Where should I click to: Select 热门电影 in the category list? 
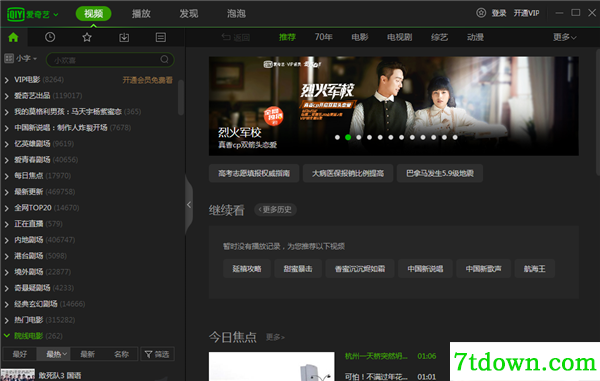29,320
